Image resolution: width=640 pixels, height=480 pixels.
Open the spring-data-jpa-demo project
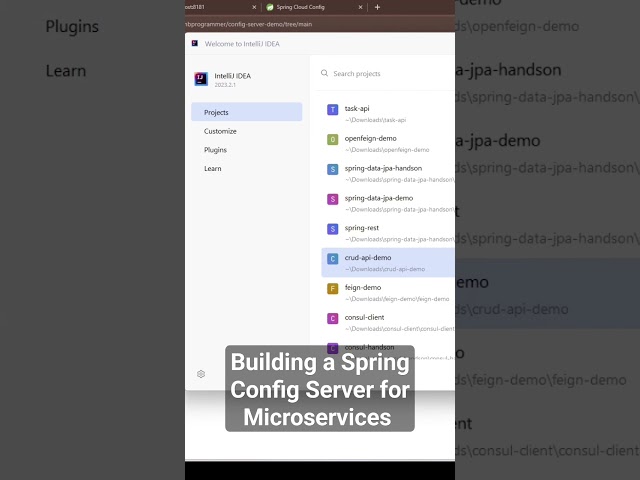coord(388,203)
